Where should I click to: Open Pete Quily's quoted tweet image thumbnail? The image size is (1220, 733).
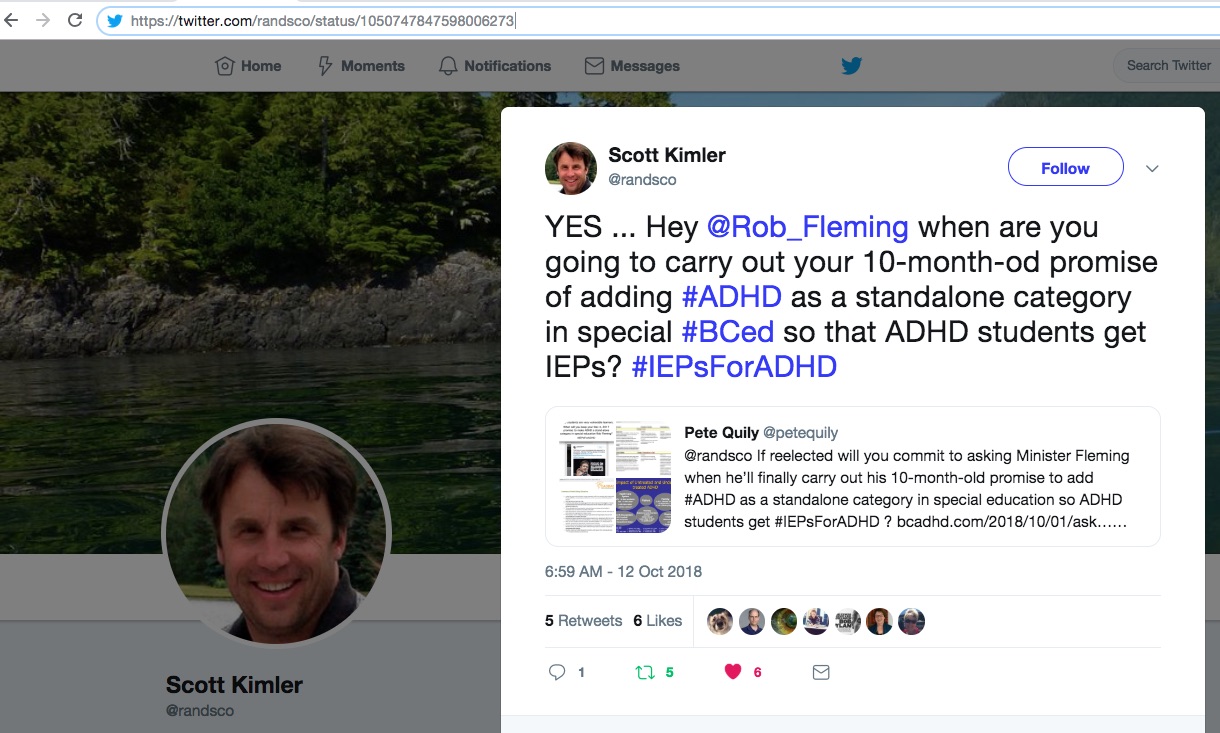tap(615, 477)
